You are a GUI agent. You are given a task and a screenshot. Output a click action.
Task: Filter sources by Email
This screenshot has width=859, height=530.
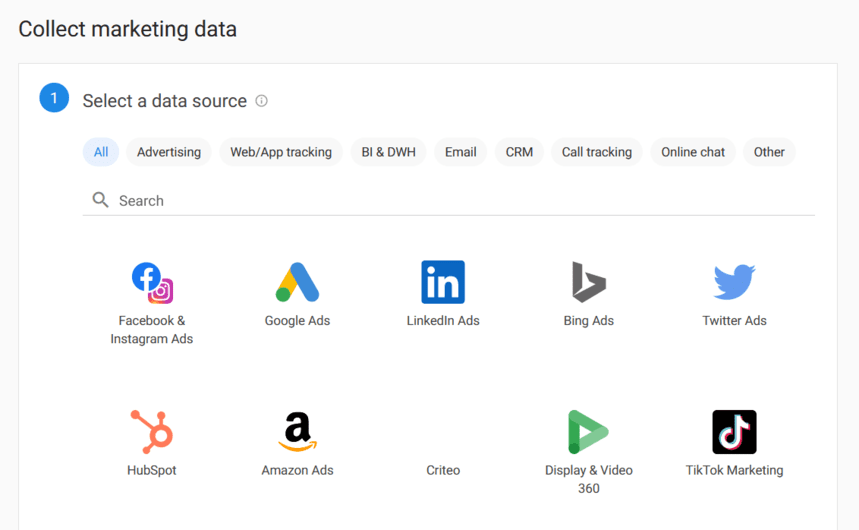461,152
